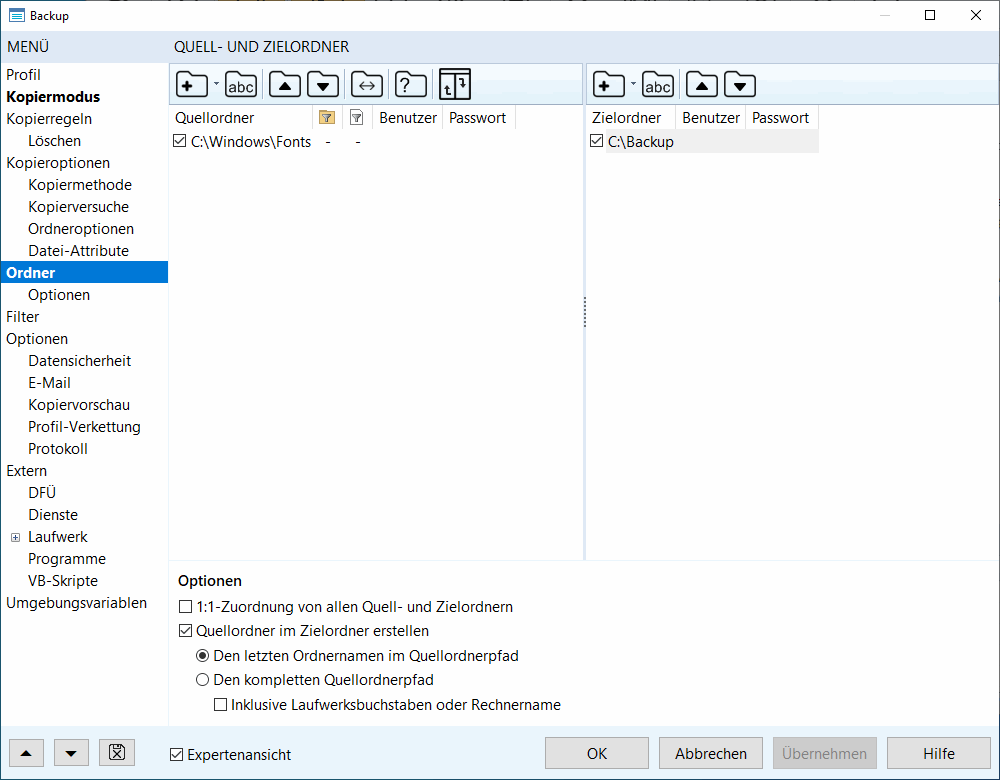Click the add source folder icon
The height and width of the screenshot is (780, 1000).
pos(191,86)
